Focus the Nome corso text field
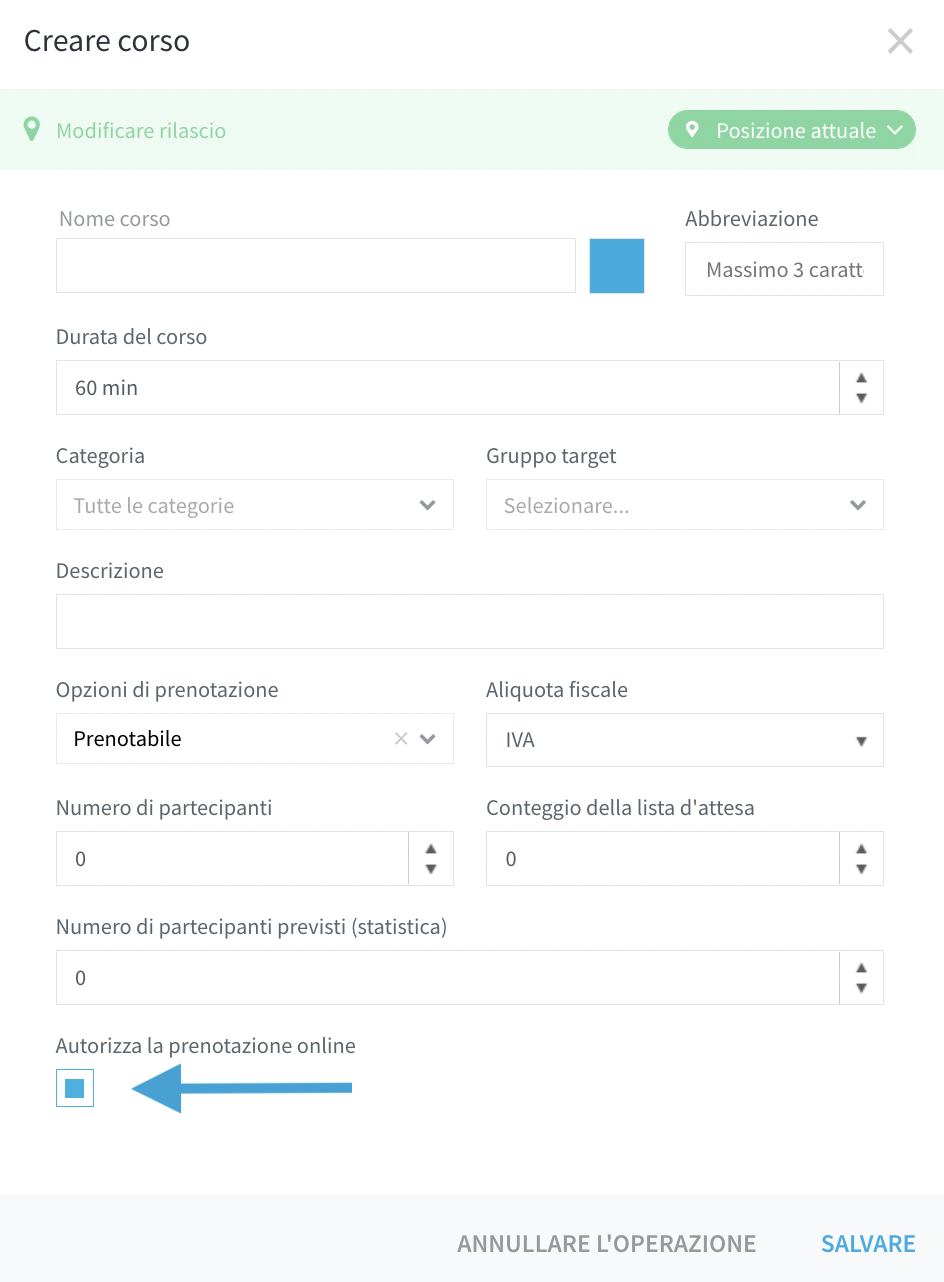The height and width of the screenshot is (1282, 944). coord(316,266)
